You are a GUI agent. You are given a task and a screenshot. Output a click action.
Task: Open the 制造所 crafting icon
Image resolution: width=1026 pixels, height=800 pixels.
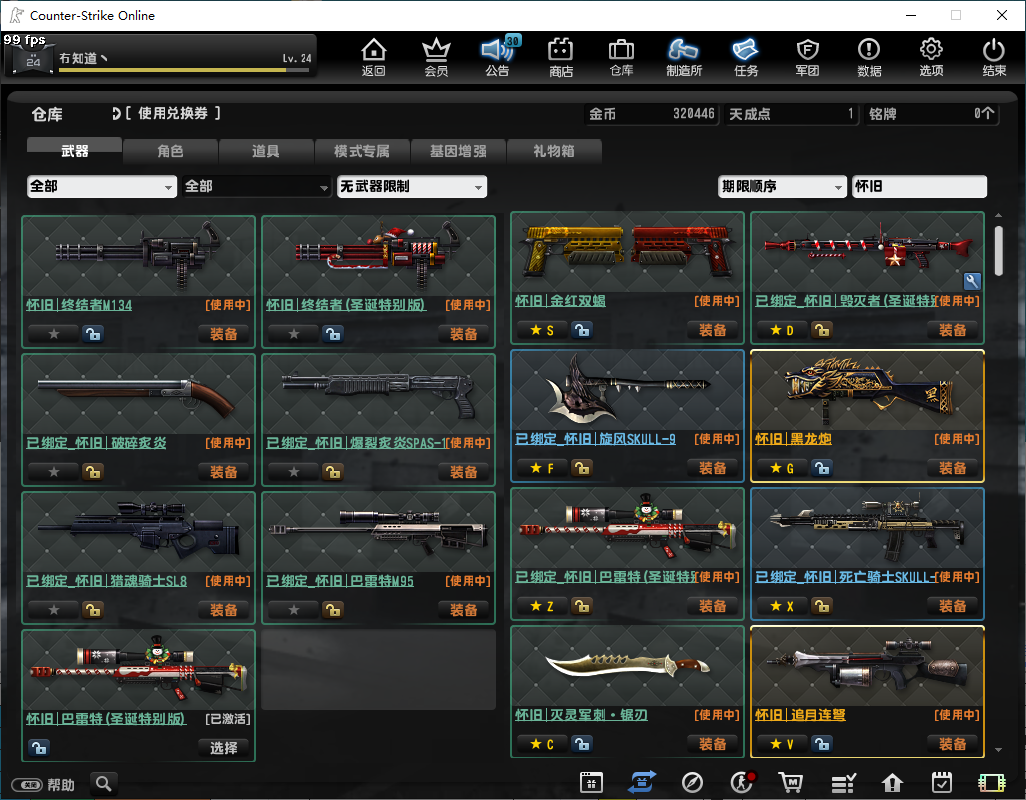click(684, 57)
